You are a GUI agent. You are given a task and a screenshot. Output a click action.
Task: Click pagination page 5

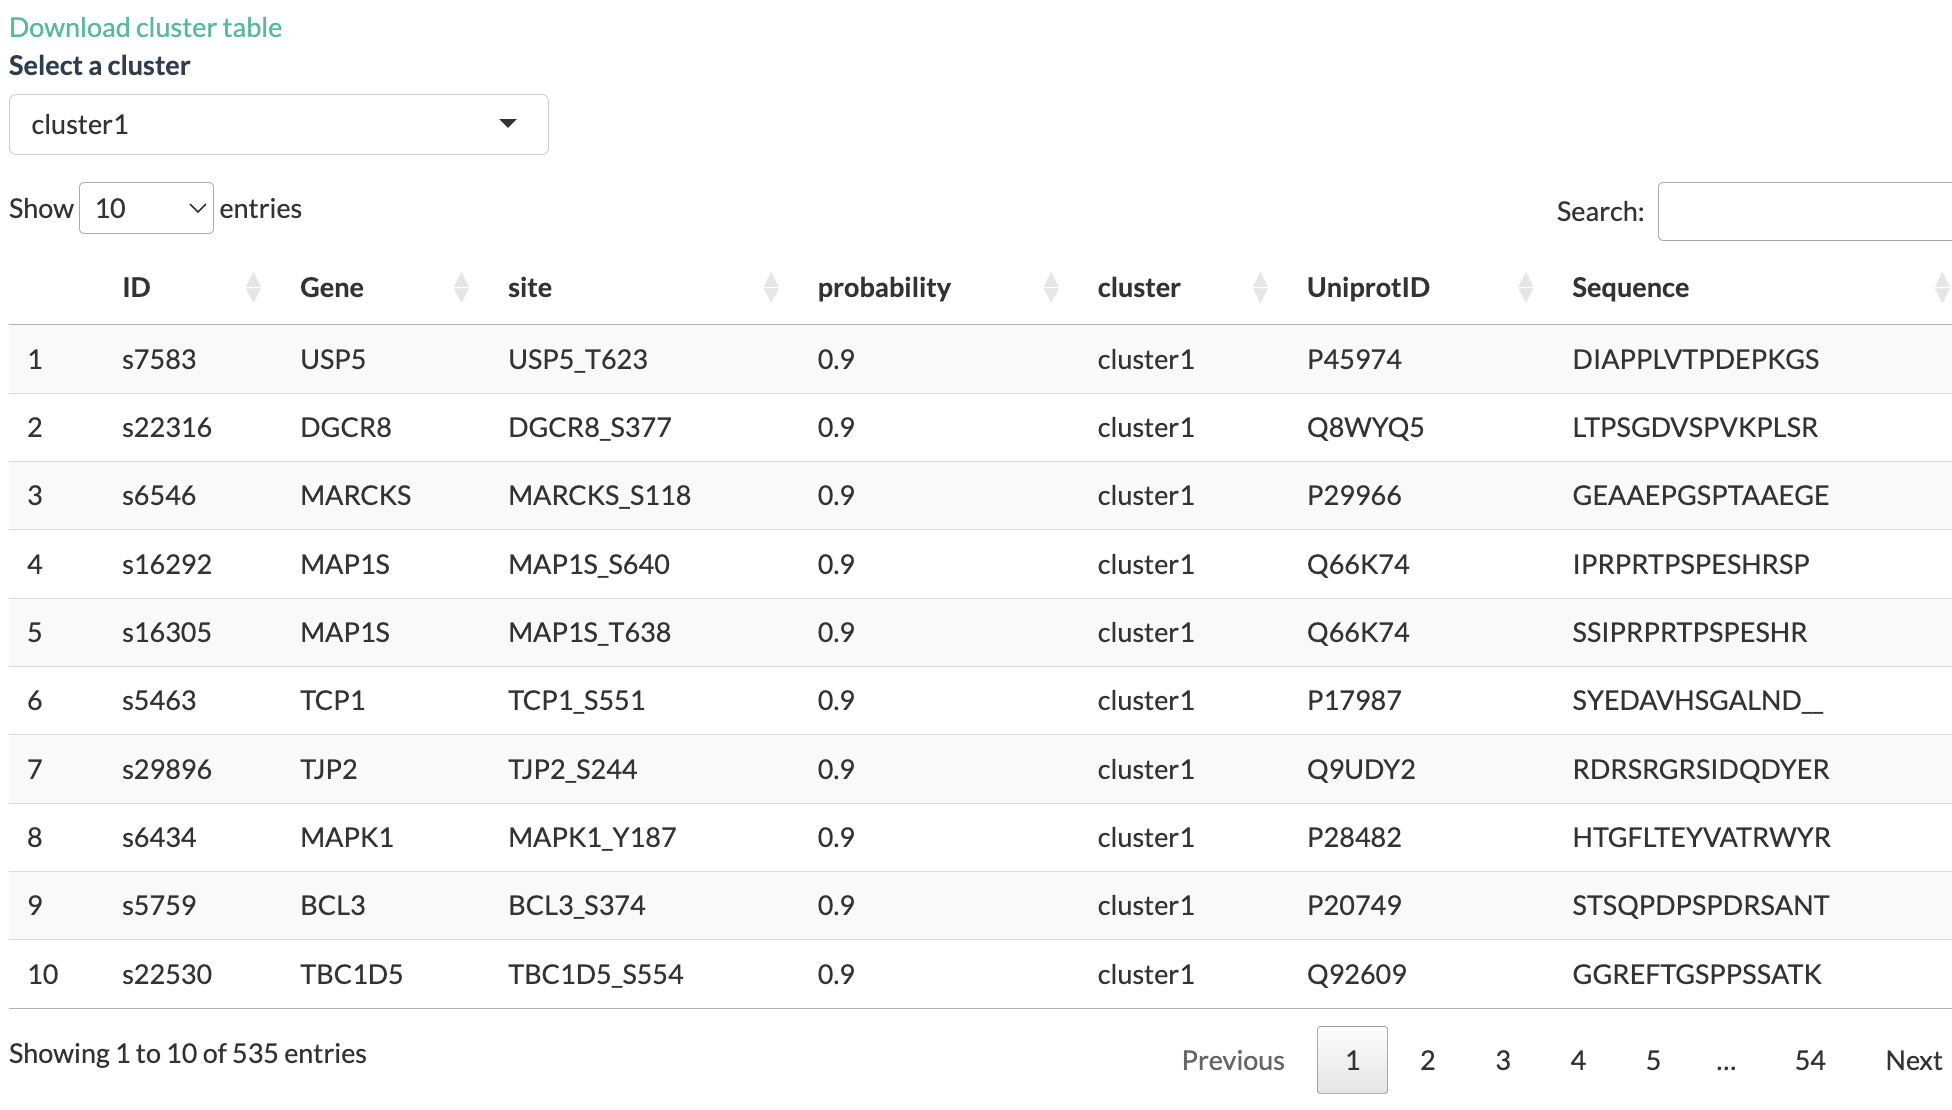tap(1653, 1060)
